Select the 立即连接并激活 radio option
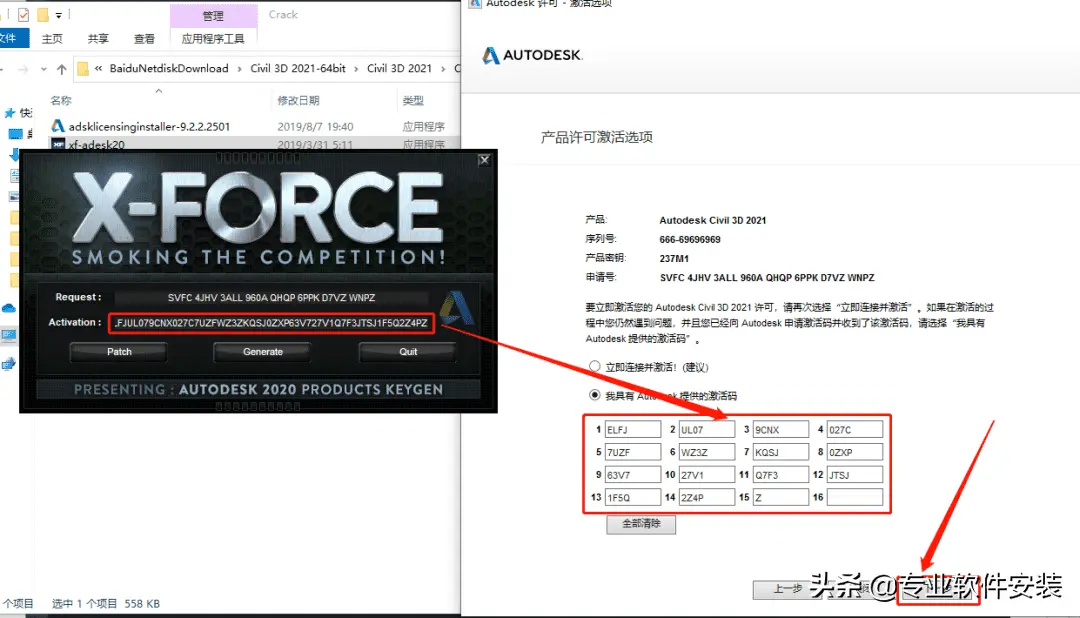Viewport: 1080px width, 618px height. [x=594, y=367]
